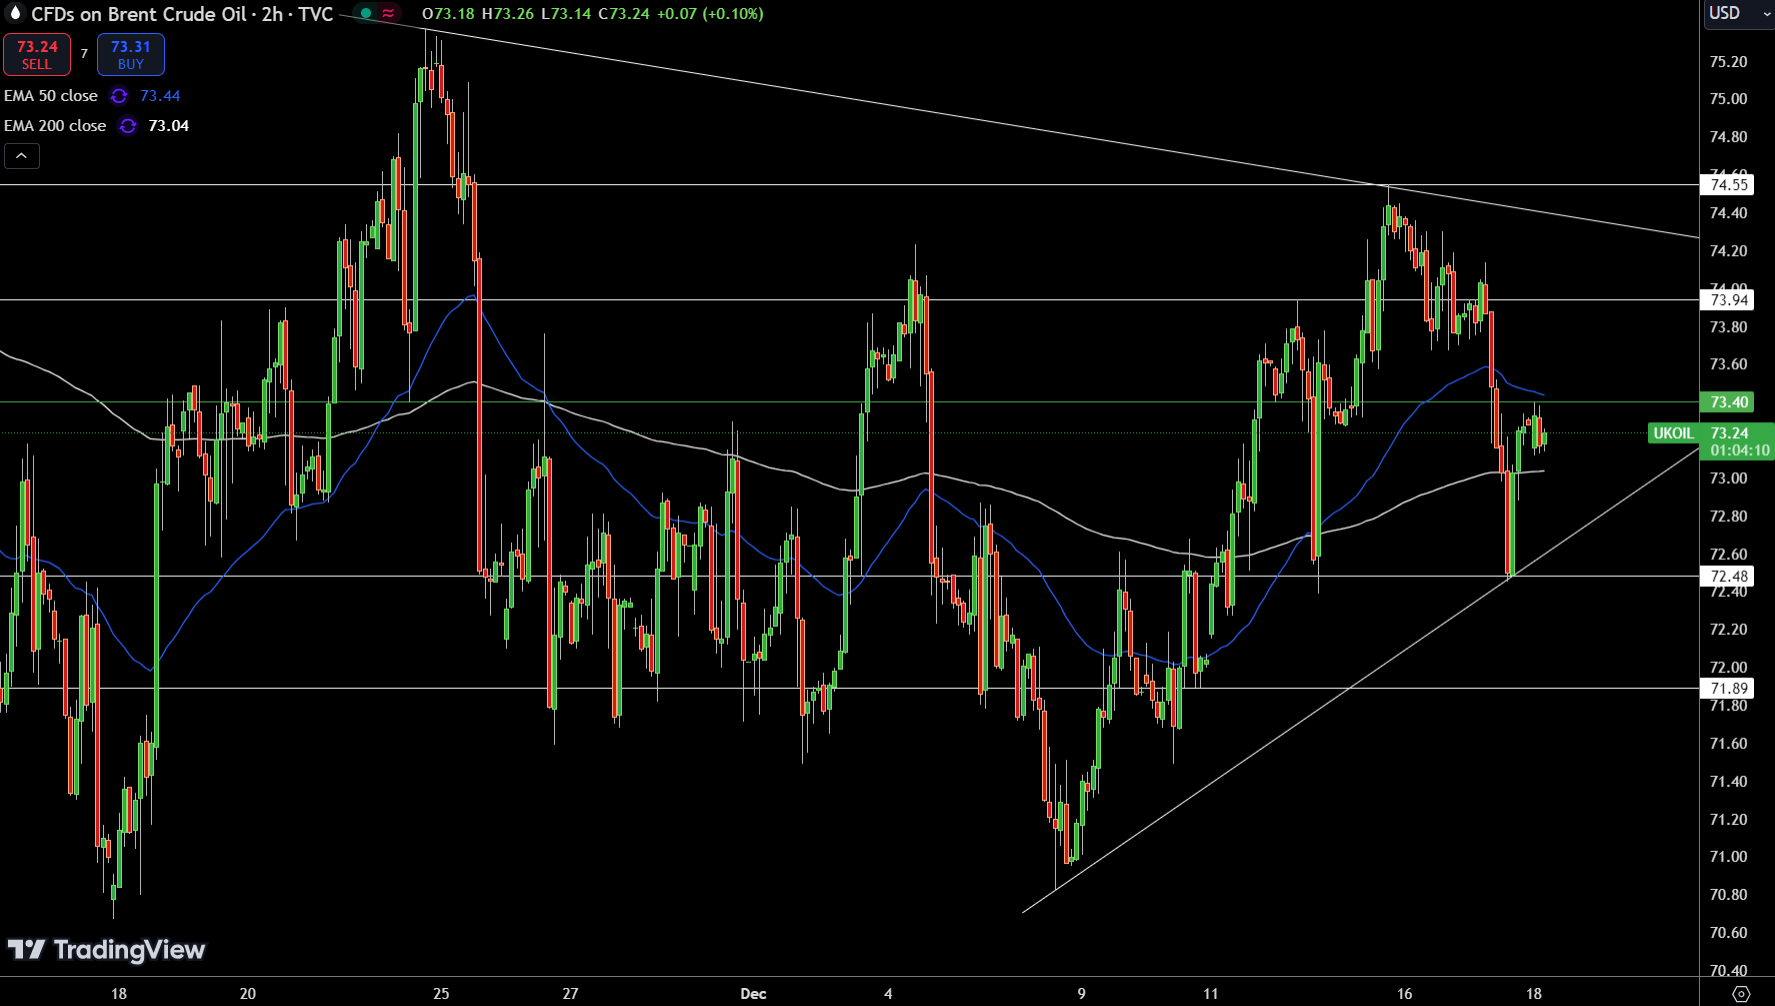Click the spread value 7 between Sell and Buy
The image size is (1775, 1006).
tap(84, 54)
